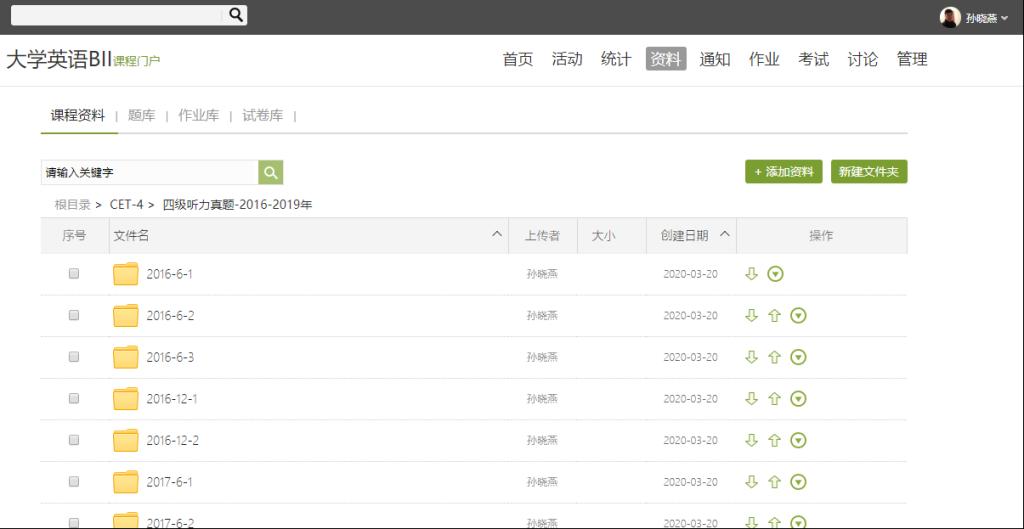The image size is (1024, 529).
Task: Select the checkbox next to 2016-6-3
Action: (x=74, y=357)
